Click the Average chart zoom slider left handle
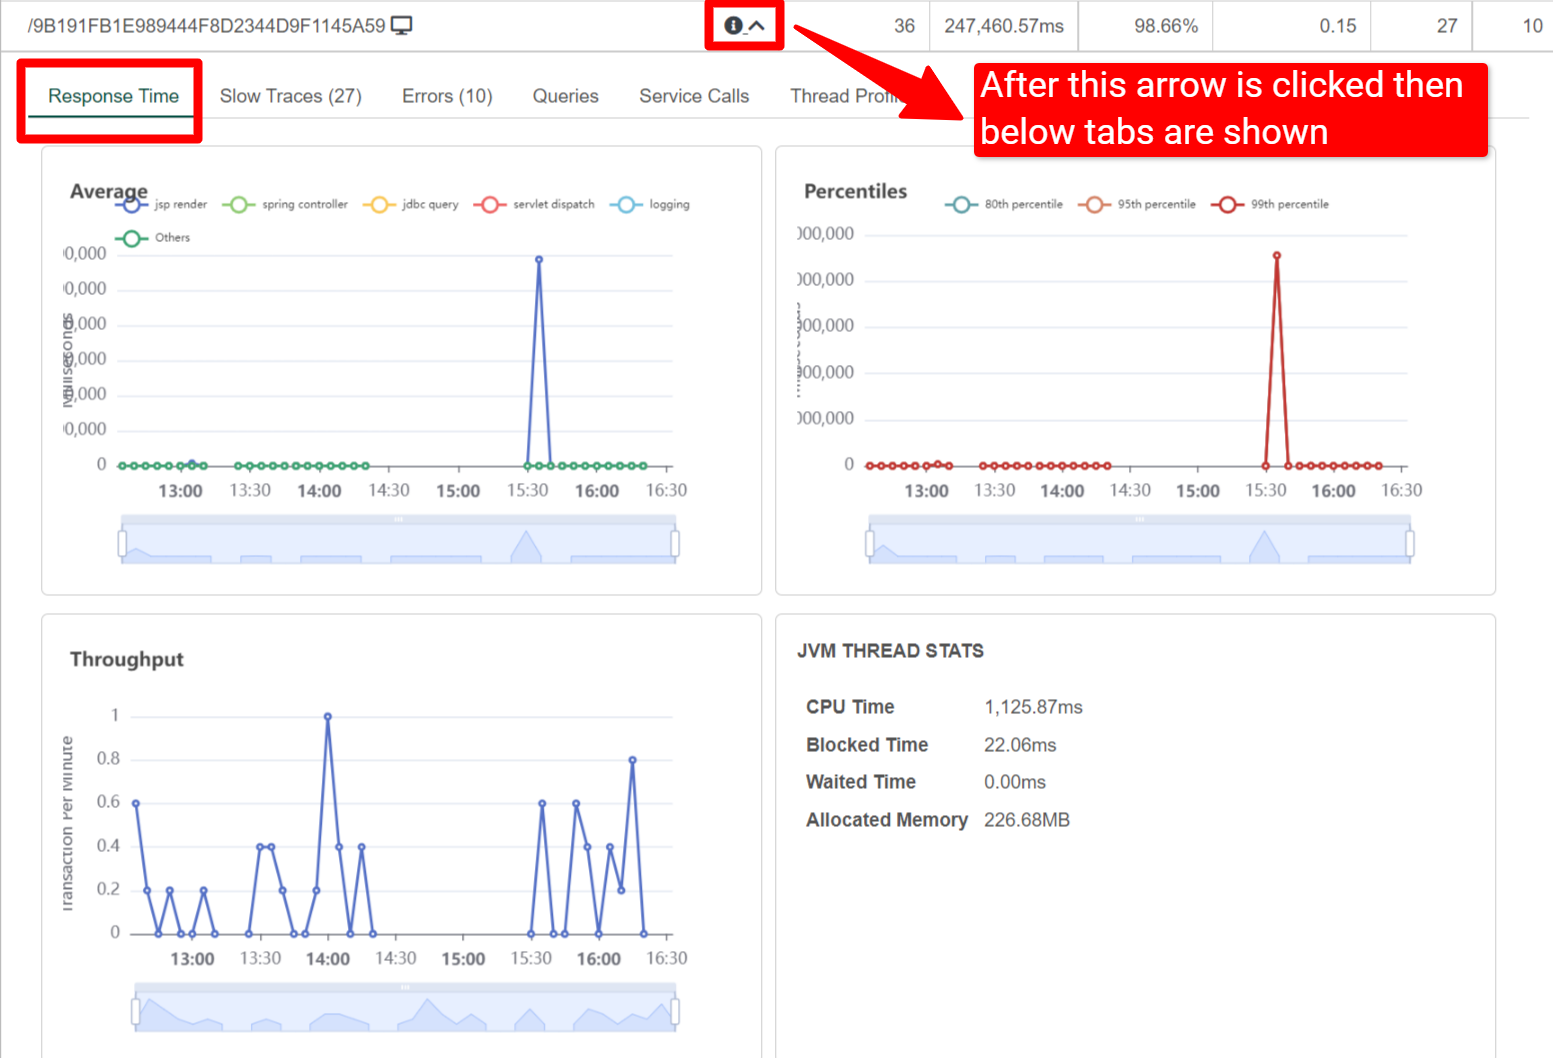This screenshot has width=1553, height=1058. pyautogui.click(x=122, y=544)
